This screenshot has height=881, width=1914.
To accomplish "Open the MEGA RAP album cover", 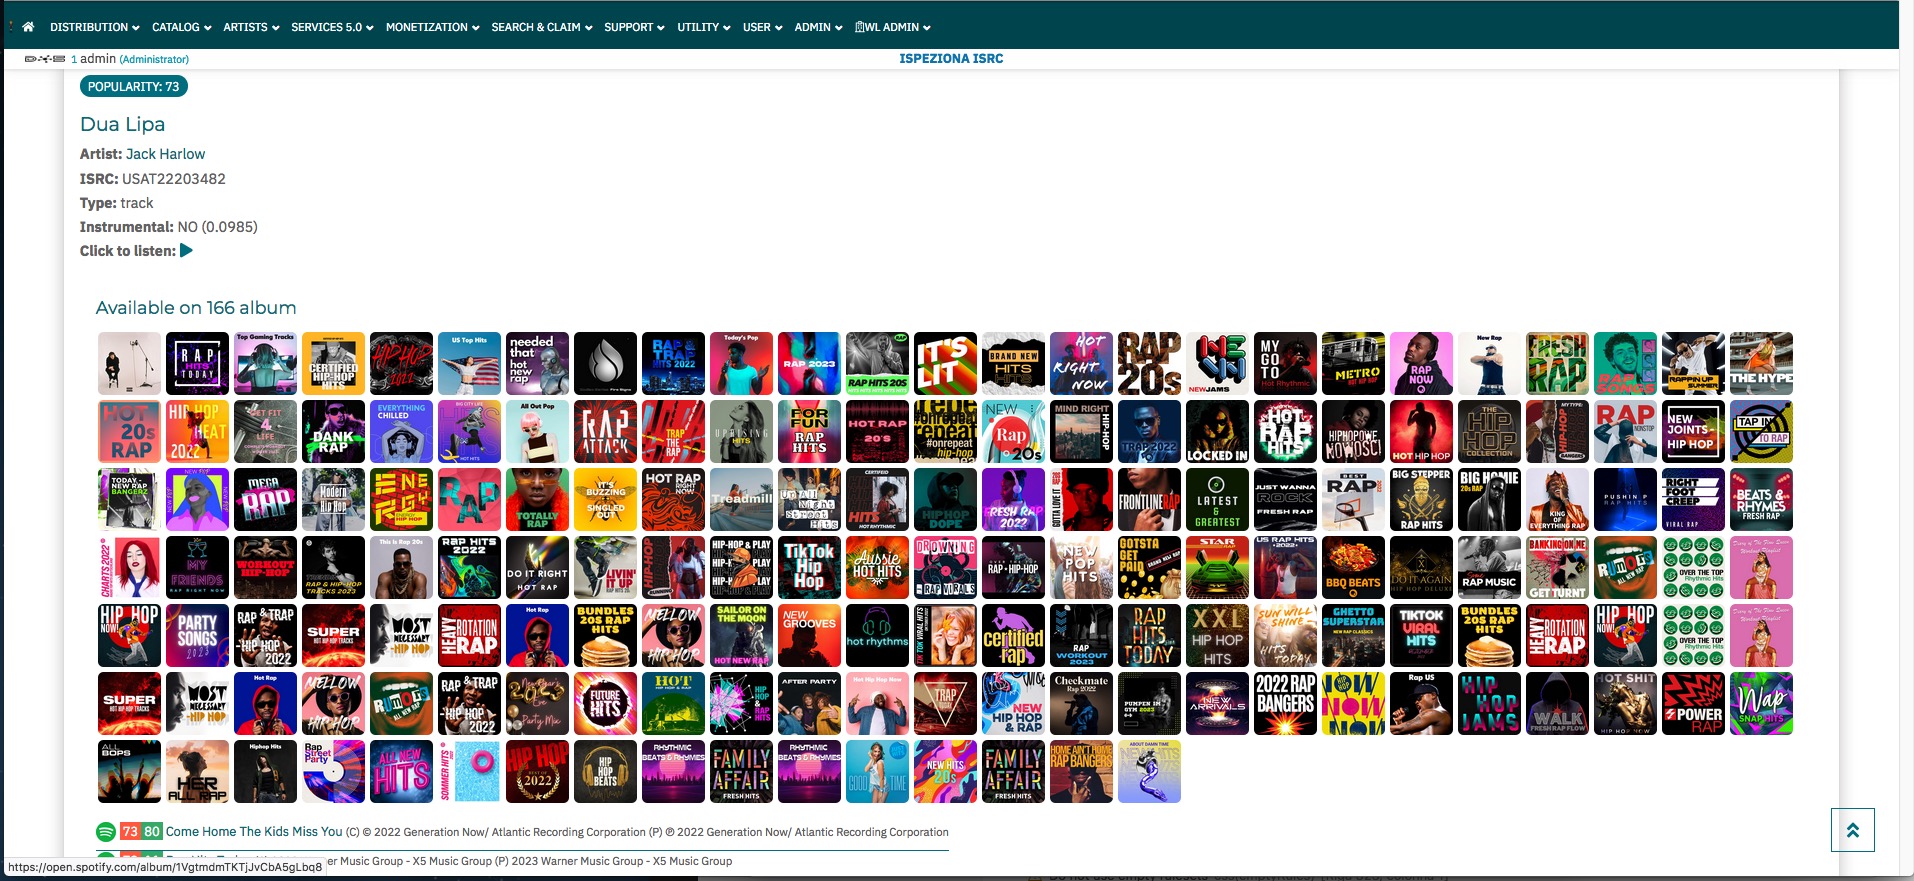I will tap(265, 499).
